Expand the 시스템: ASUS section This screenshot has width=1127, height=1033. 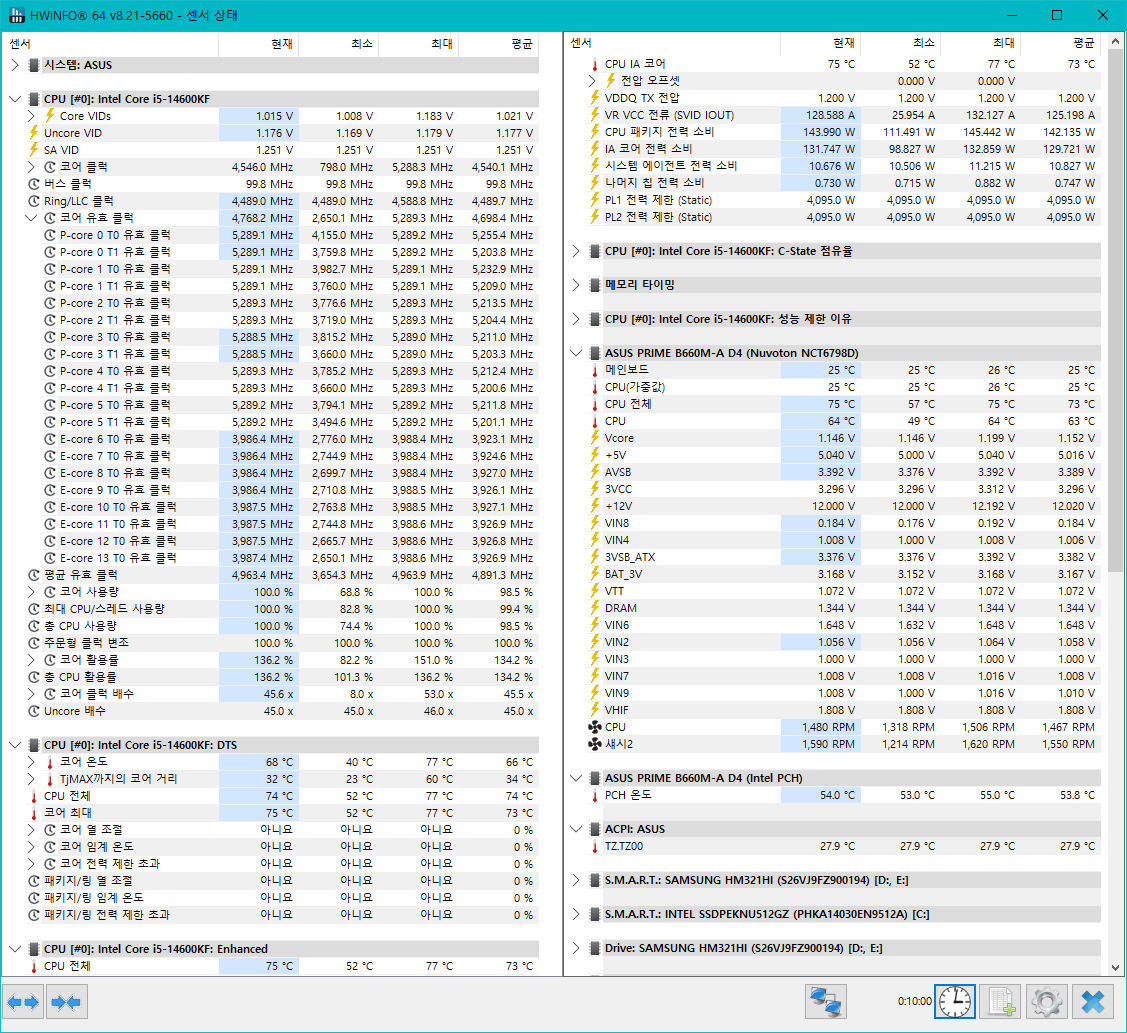15,65
